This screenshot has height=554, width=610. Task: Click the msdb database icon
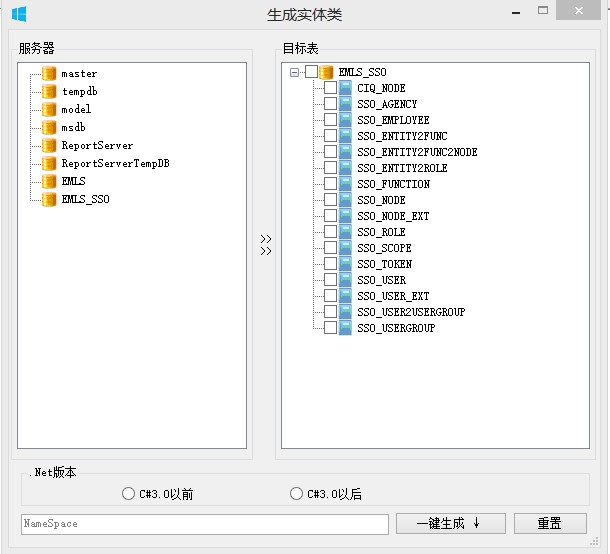[x=49, y=127]
